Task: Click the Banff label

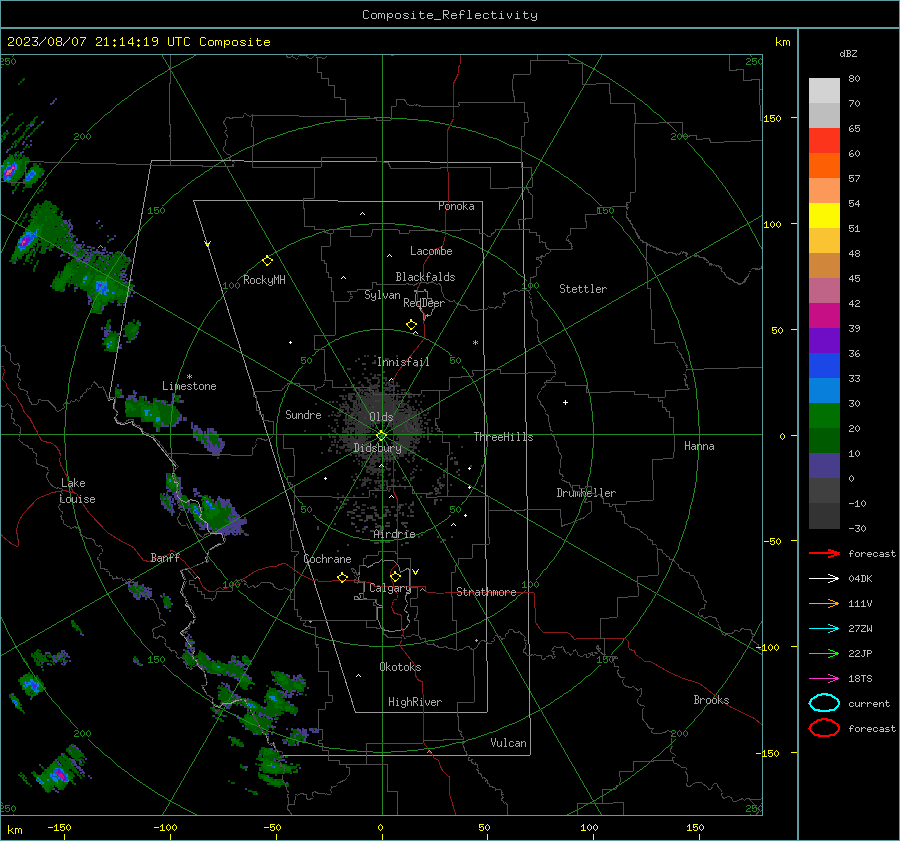Action: tap(165, 557)
